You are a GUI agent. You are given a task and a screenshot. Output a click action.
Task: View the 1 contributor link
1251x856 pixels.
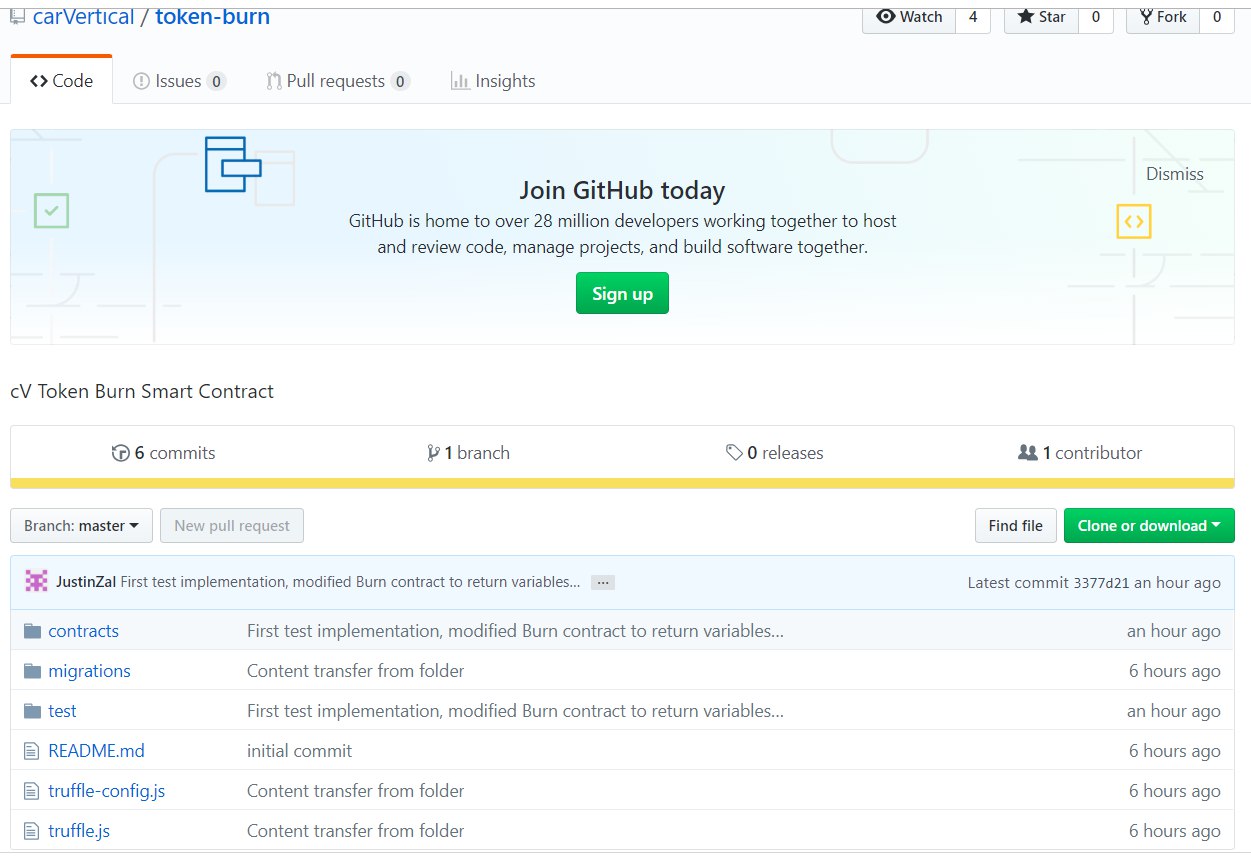[1080, 453]
